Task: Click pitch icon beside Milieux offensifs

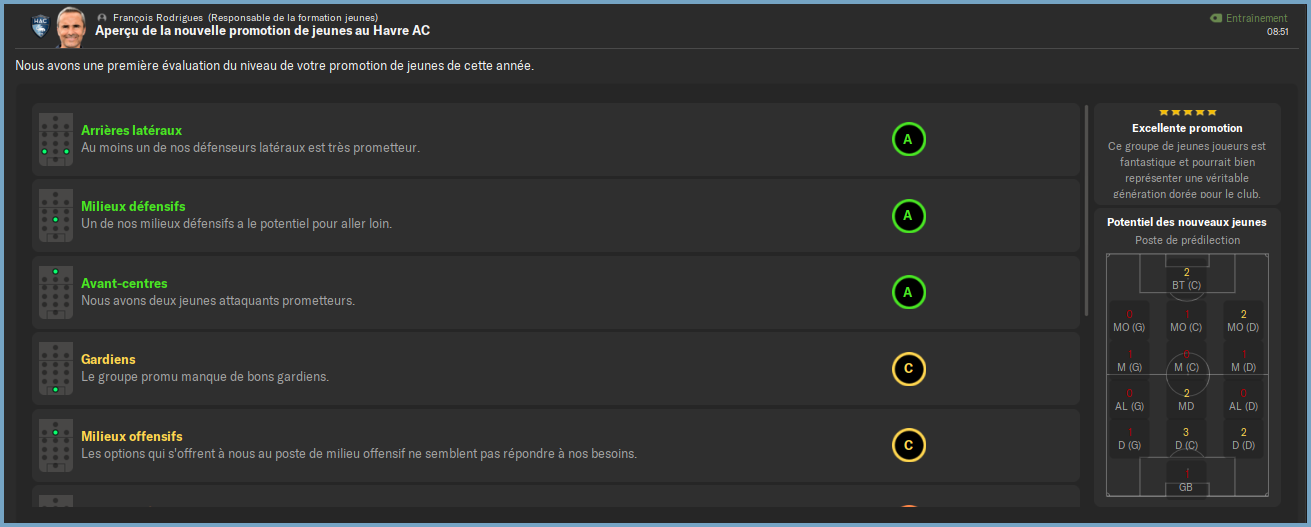Action: pyautogui.click(x=55, y=445)
